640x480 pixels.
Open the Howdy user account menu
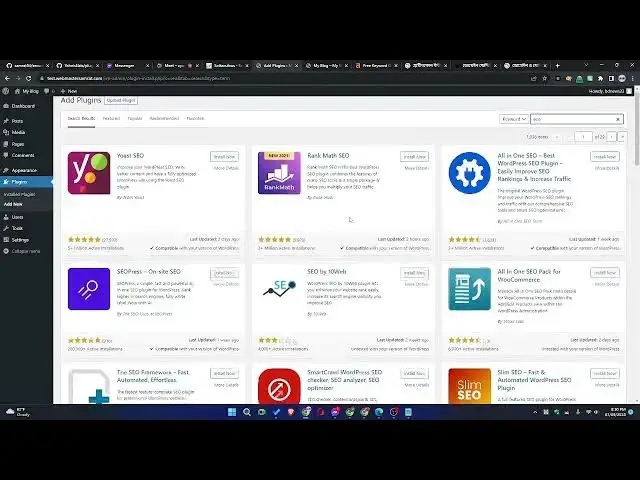click(x=610, y=91)
